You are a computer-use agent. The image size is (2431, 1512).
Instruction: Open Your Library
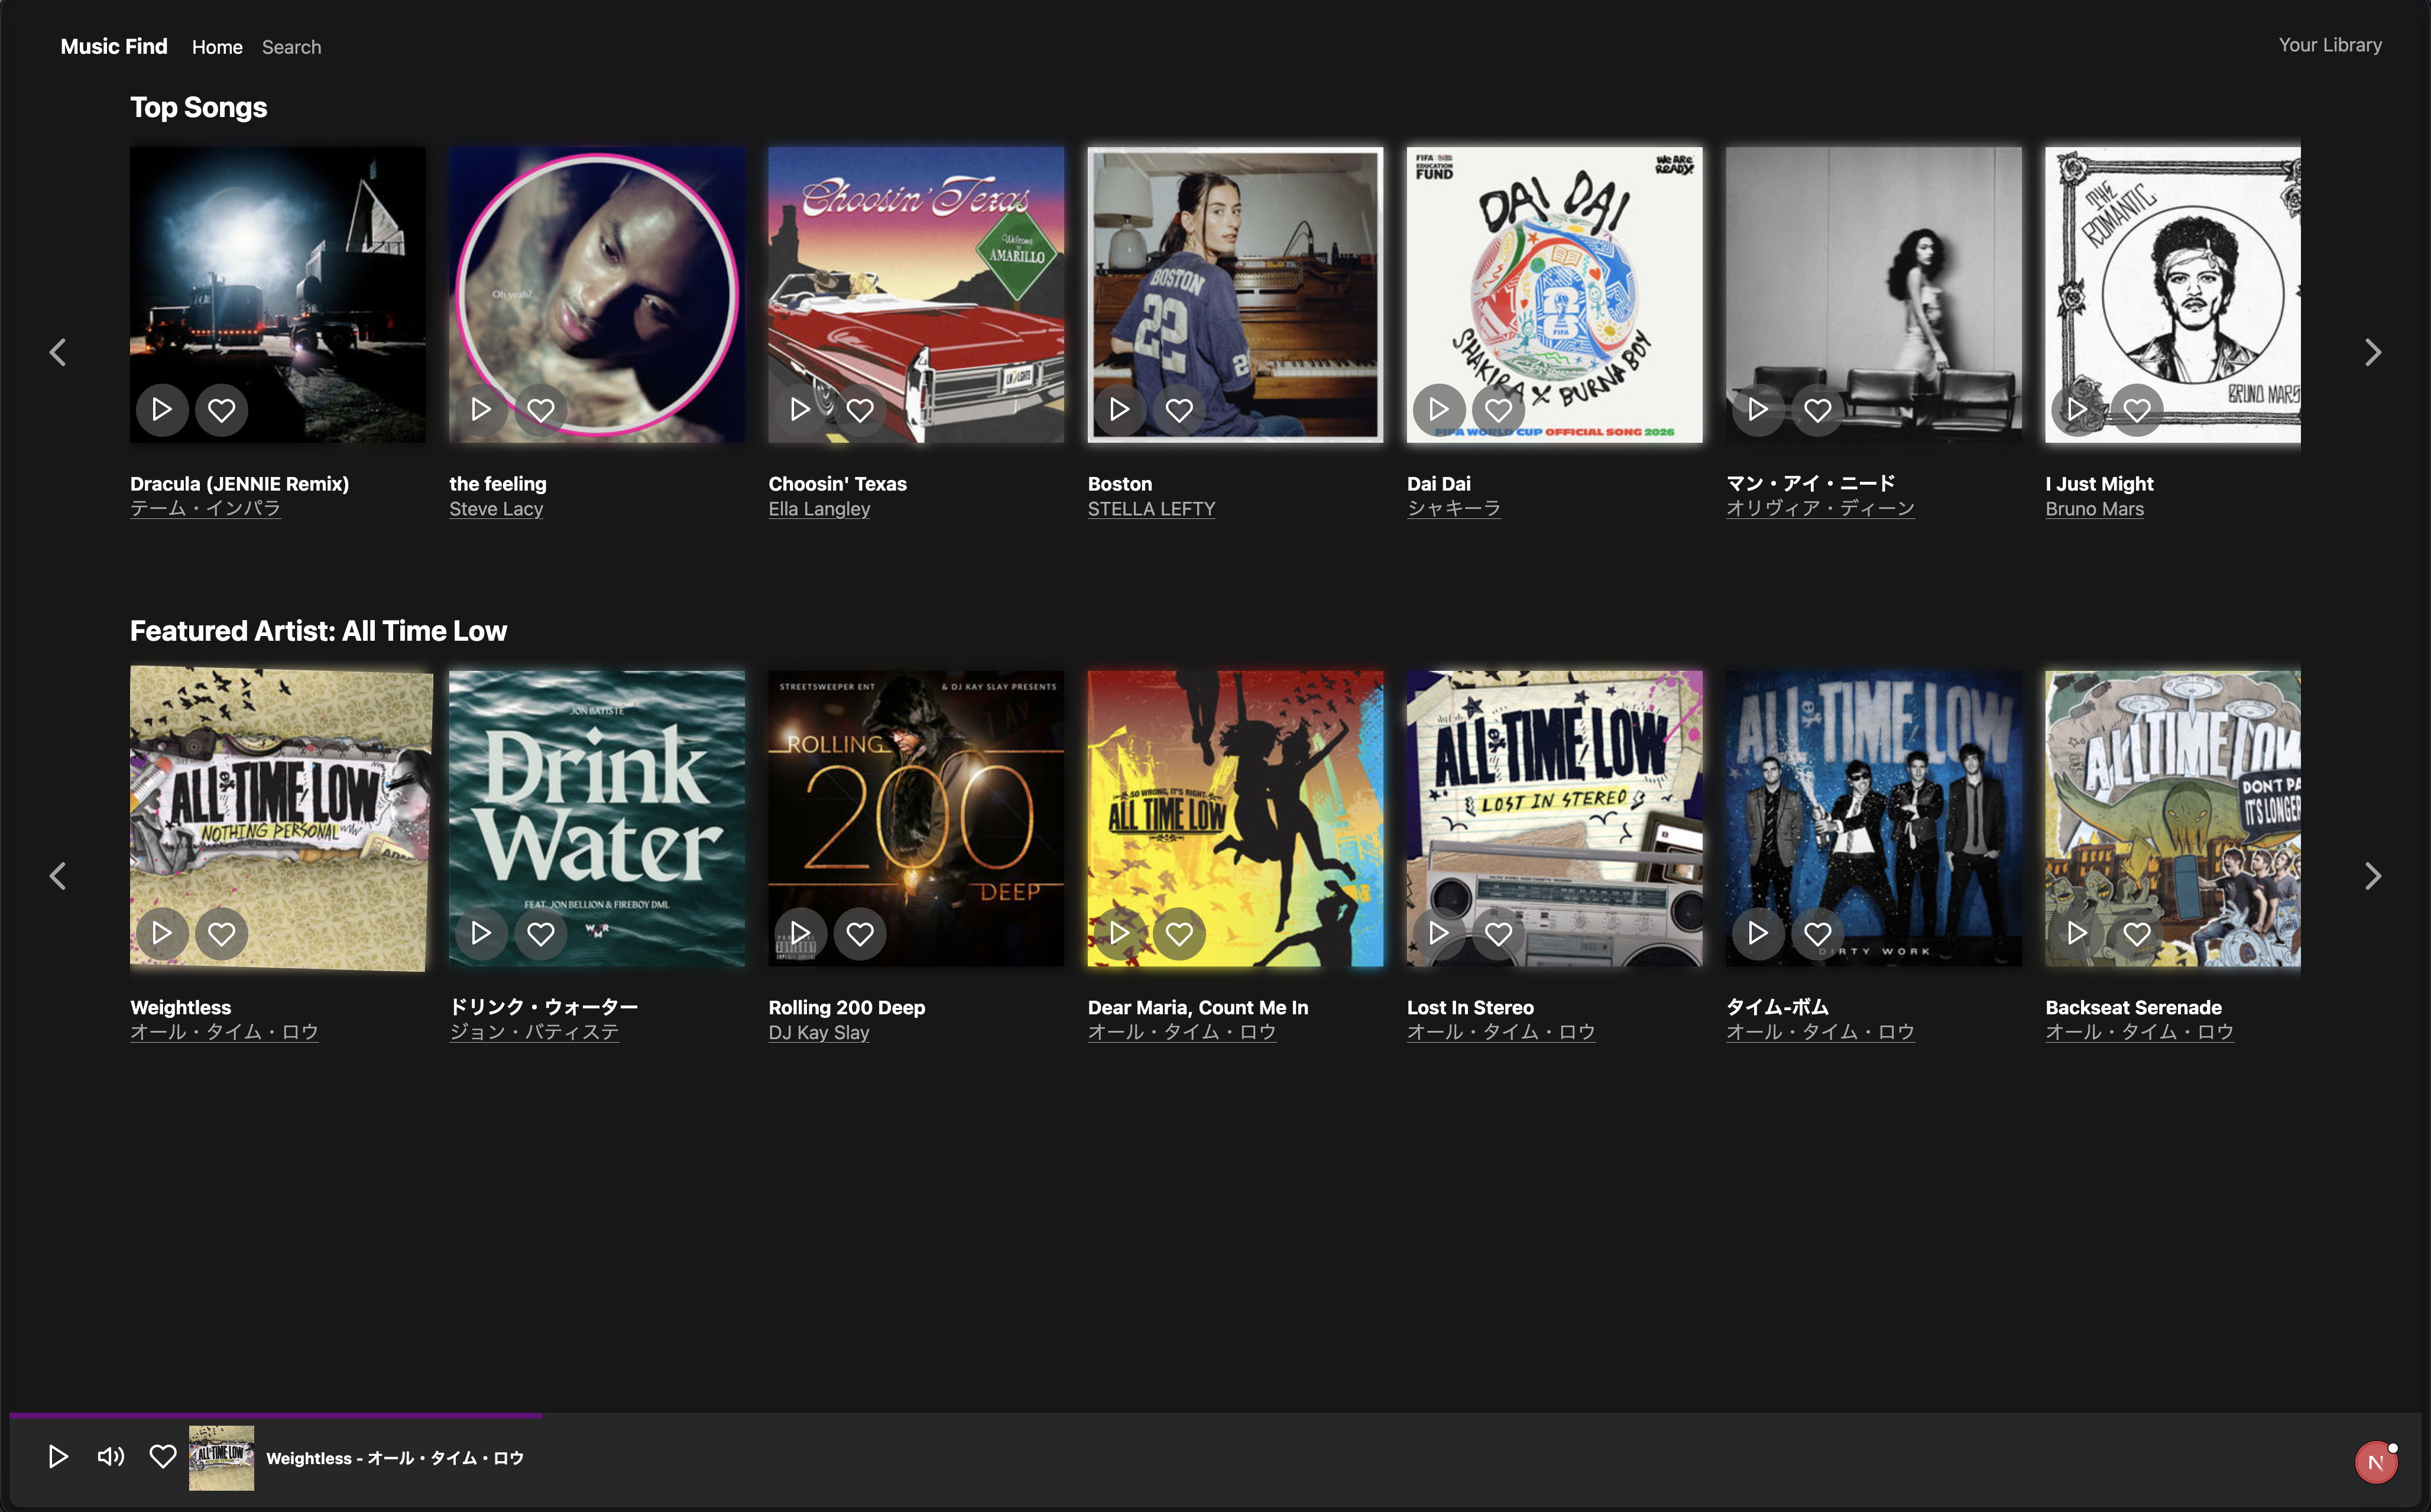[x=2330, y=45]
